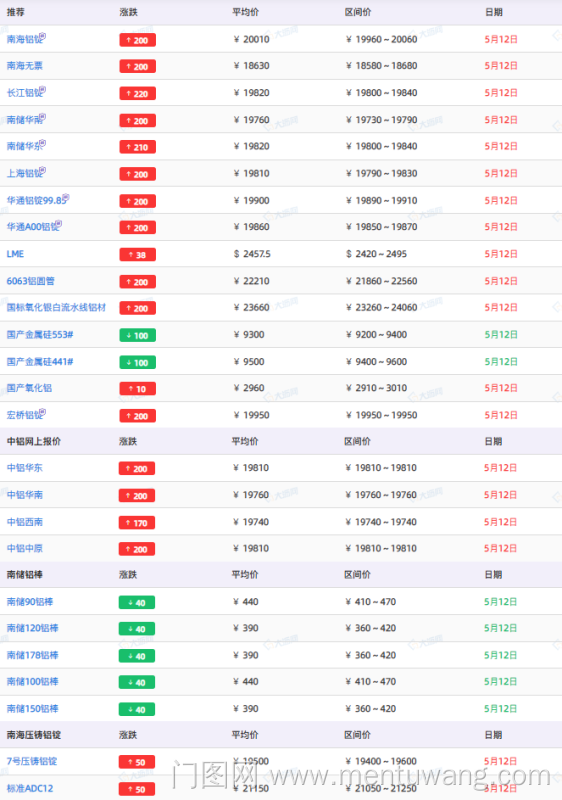Open the 上海铝锭 link

pyautogui.click(x=23, y=173)
